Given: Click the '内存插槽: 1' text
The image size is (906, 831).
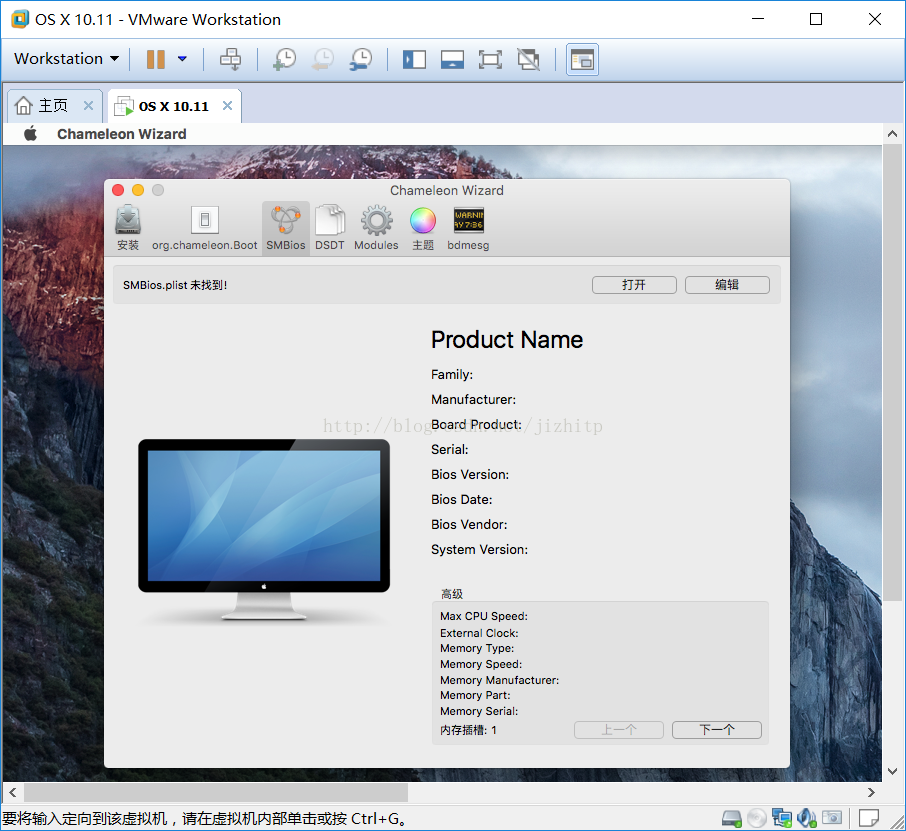Looking at the screenshot, I should click(468, 730).
